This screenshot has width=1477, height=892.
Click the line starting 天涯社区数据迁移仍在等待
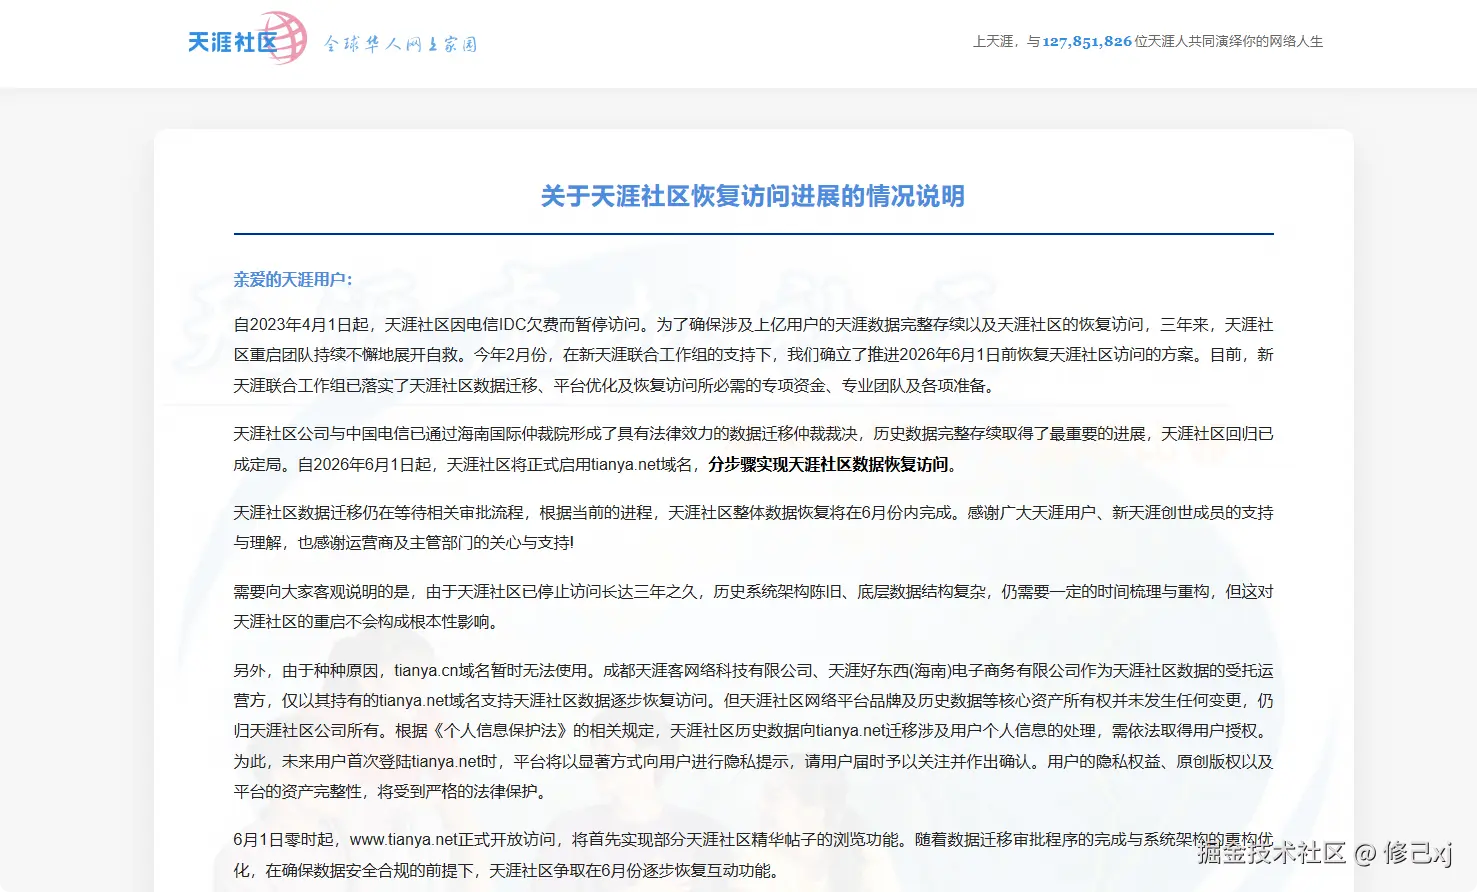[753, 513]
